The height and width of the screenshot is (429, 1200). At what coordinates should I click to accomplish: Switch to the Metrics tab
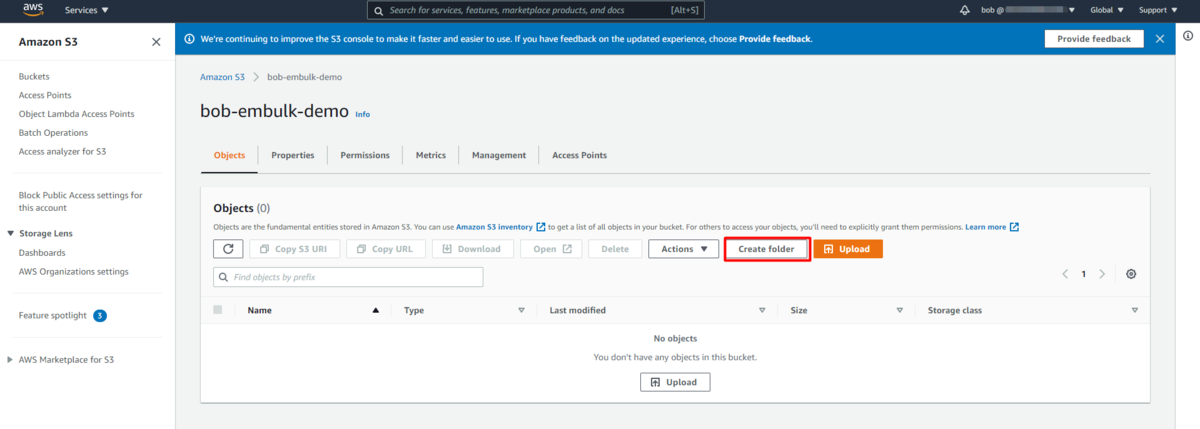tap(431, 155)
